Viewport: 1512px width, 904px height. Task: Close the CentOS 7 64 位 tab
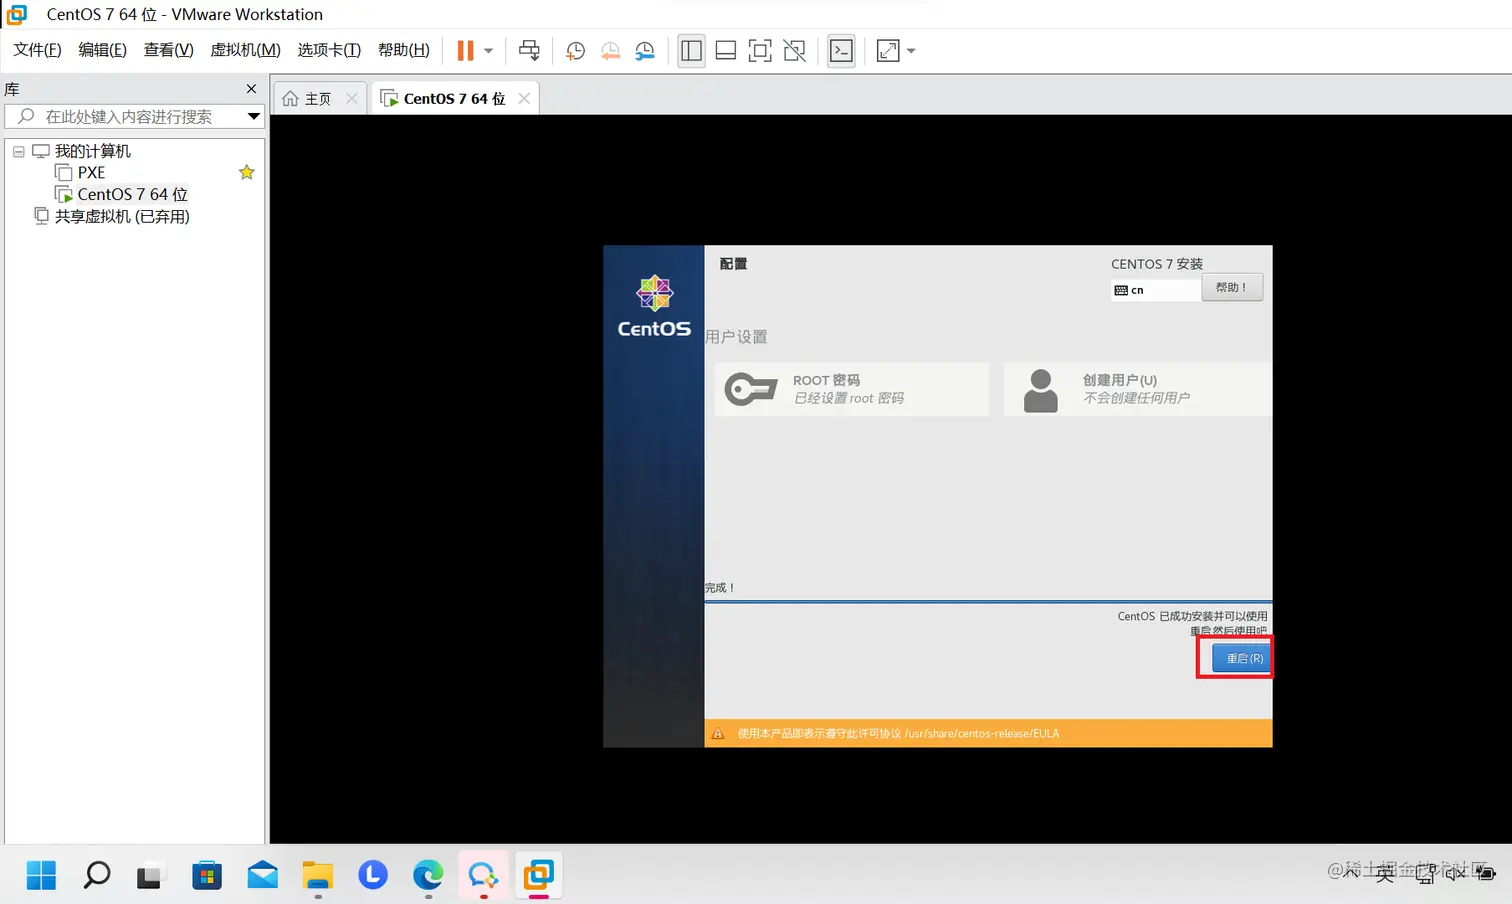click(x=524, y=98)
